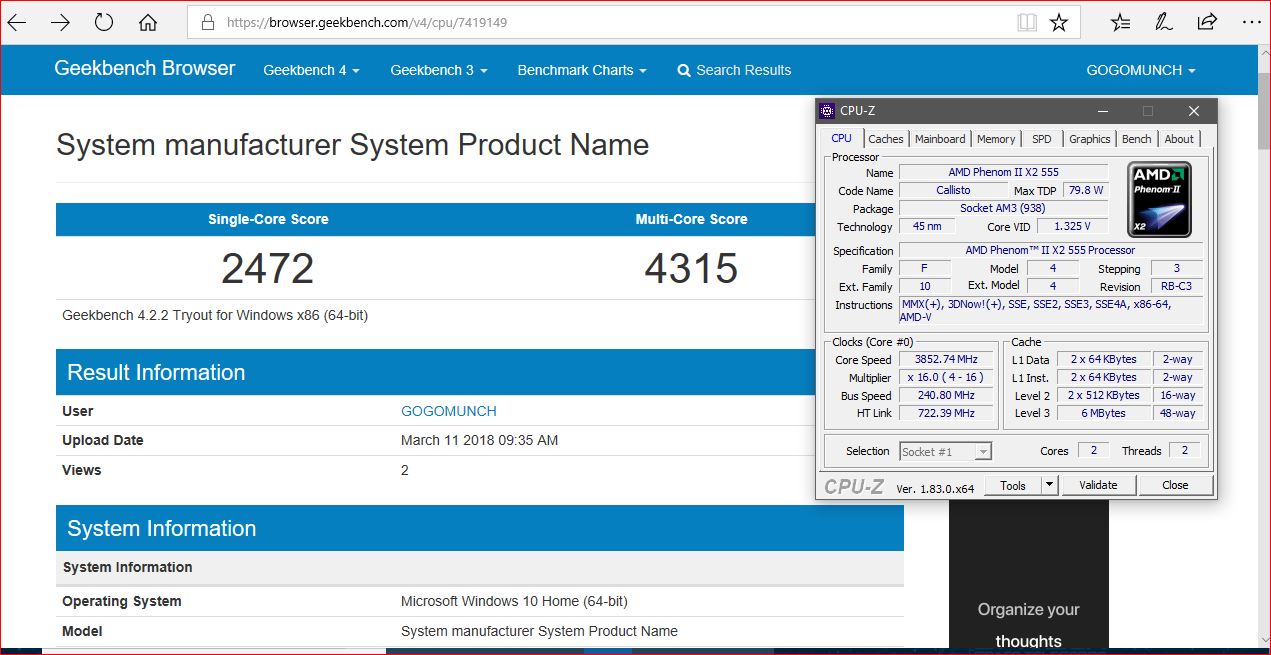Open the Geekbench 4 dropdown menu

(x=311, y=70)
